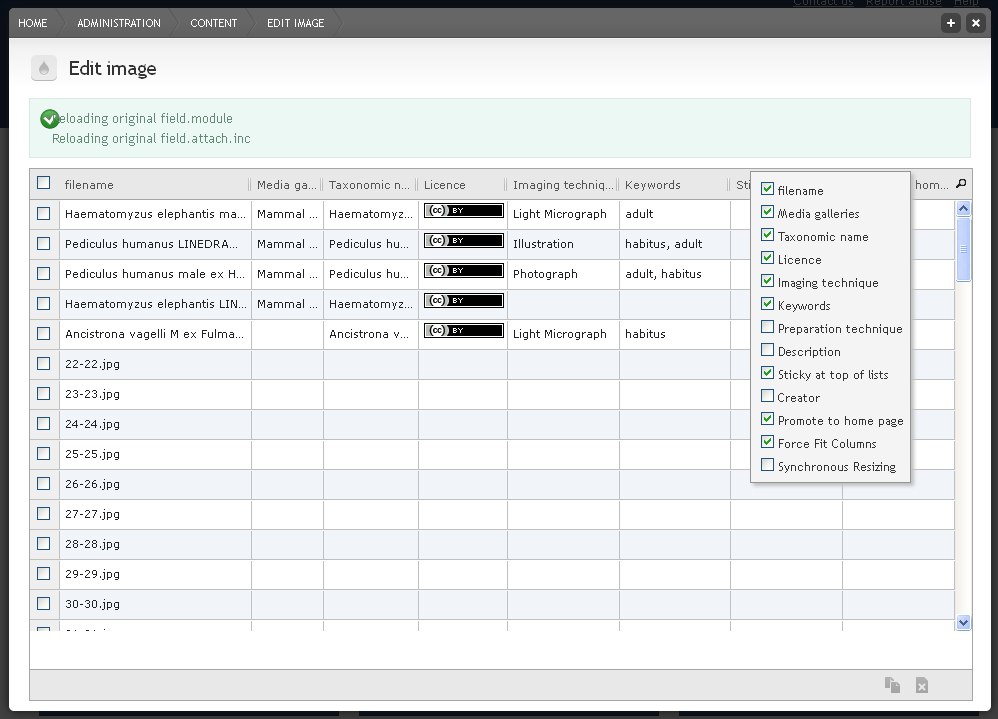Click the column picker magnifier icon

click(961, 184)
